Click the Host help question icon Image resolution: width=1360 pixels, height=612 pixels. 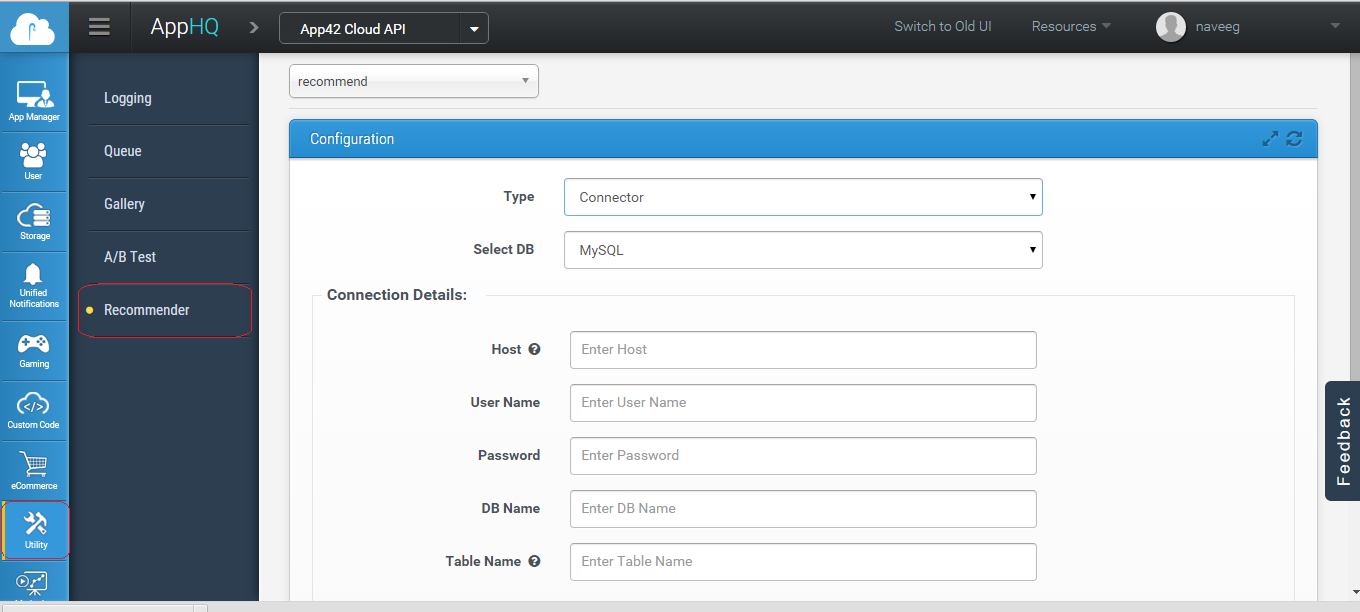tap(534, 349)
